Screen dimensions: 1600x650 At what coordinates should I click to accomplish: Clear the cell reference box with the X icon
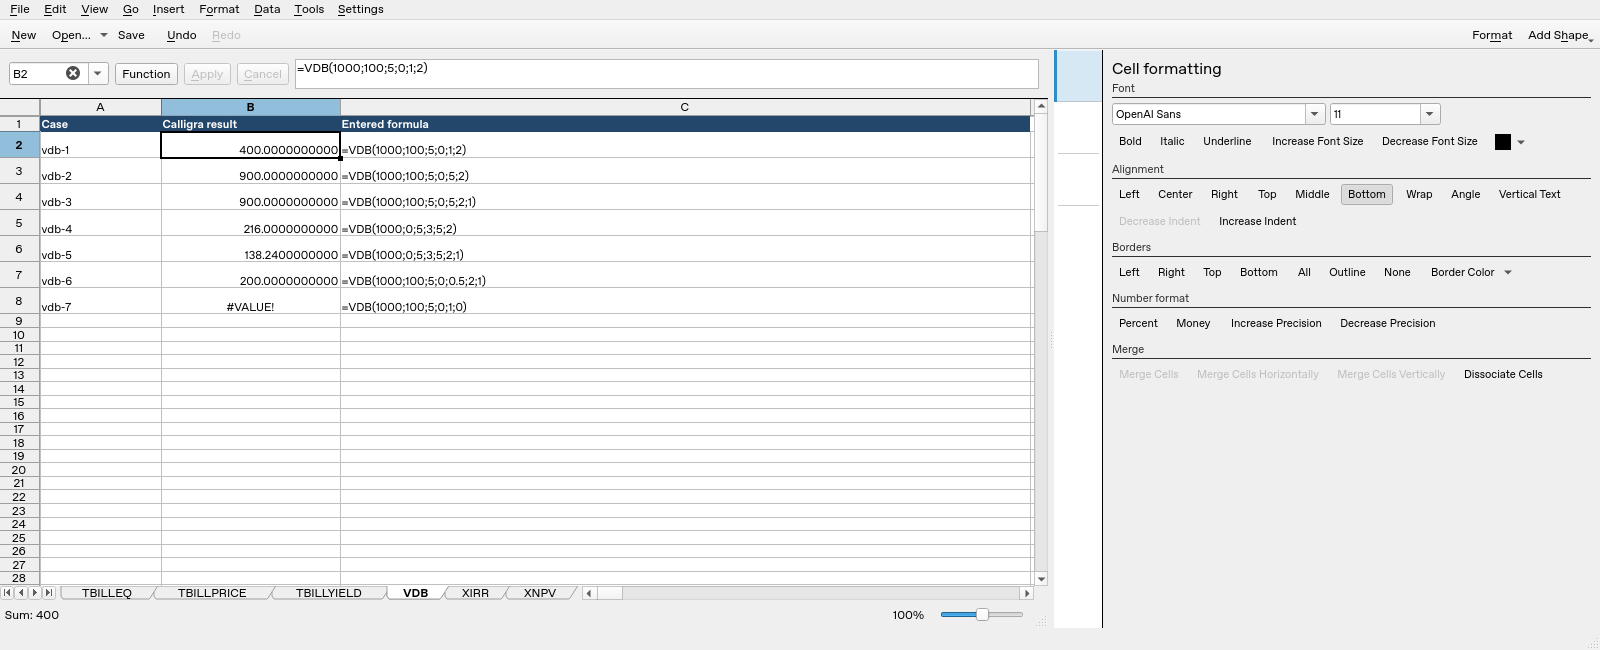coord(73,73)
